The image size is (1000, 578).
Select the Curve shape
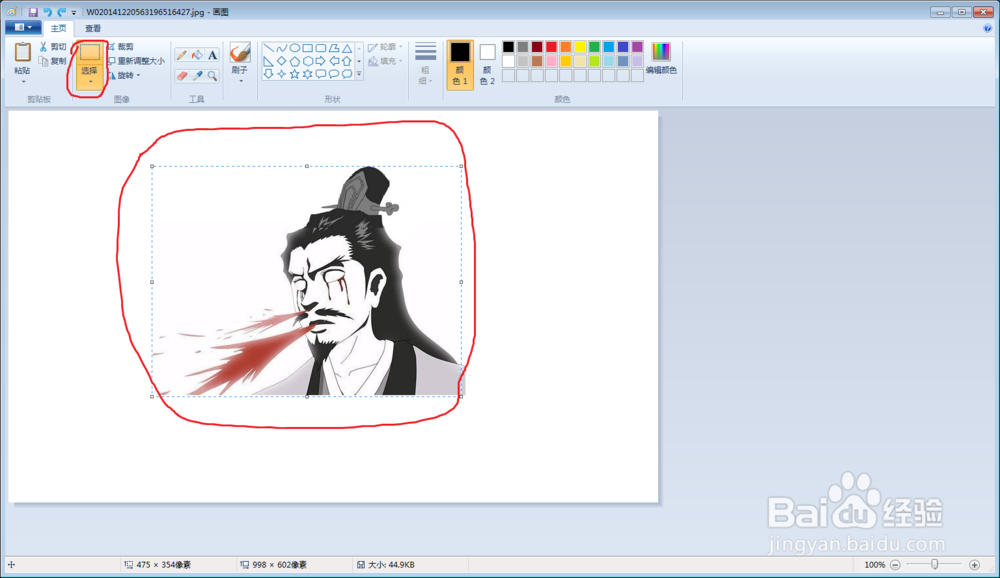pyautogui.click(x=281, y=48)
